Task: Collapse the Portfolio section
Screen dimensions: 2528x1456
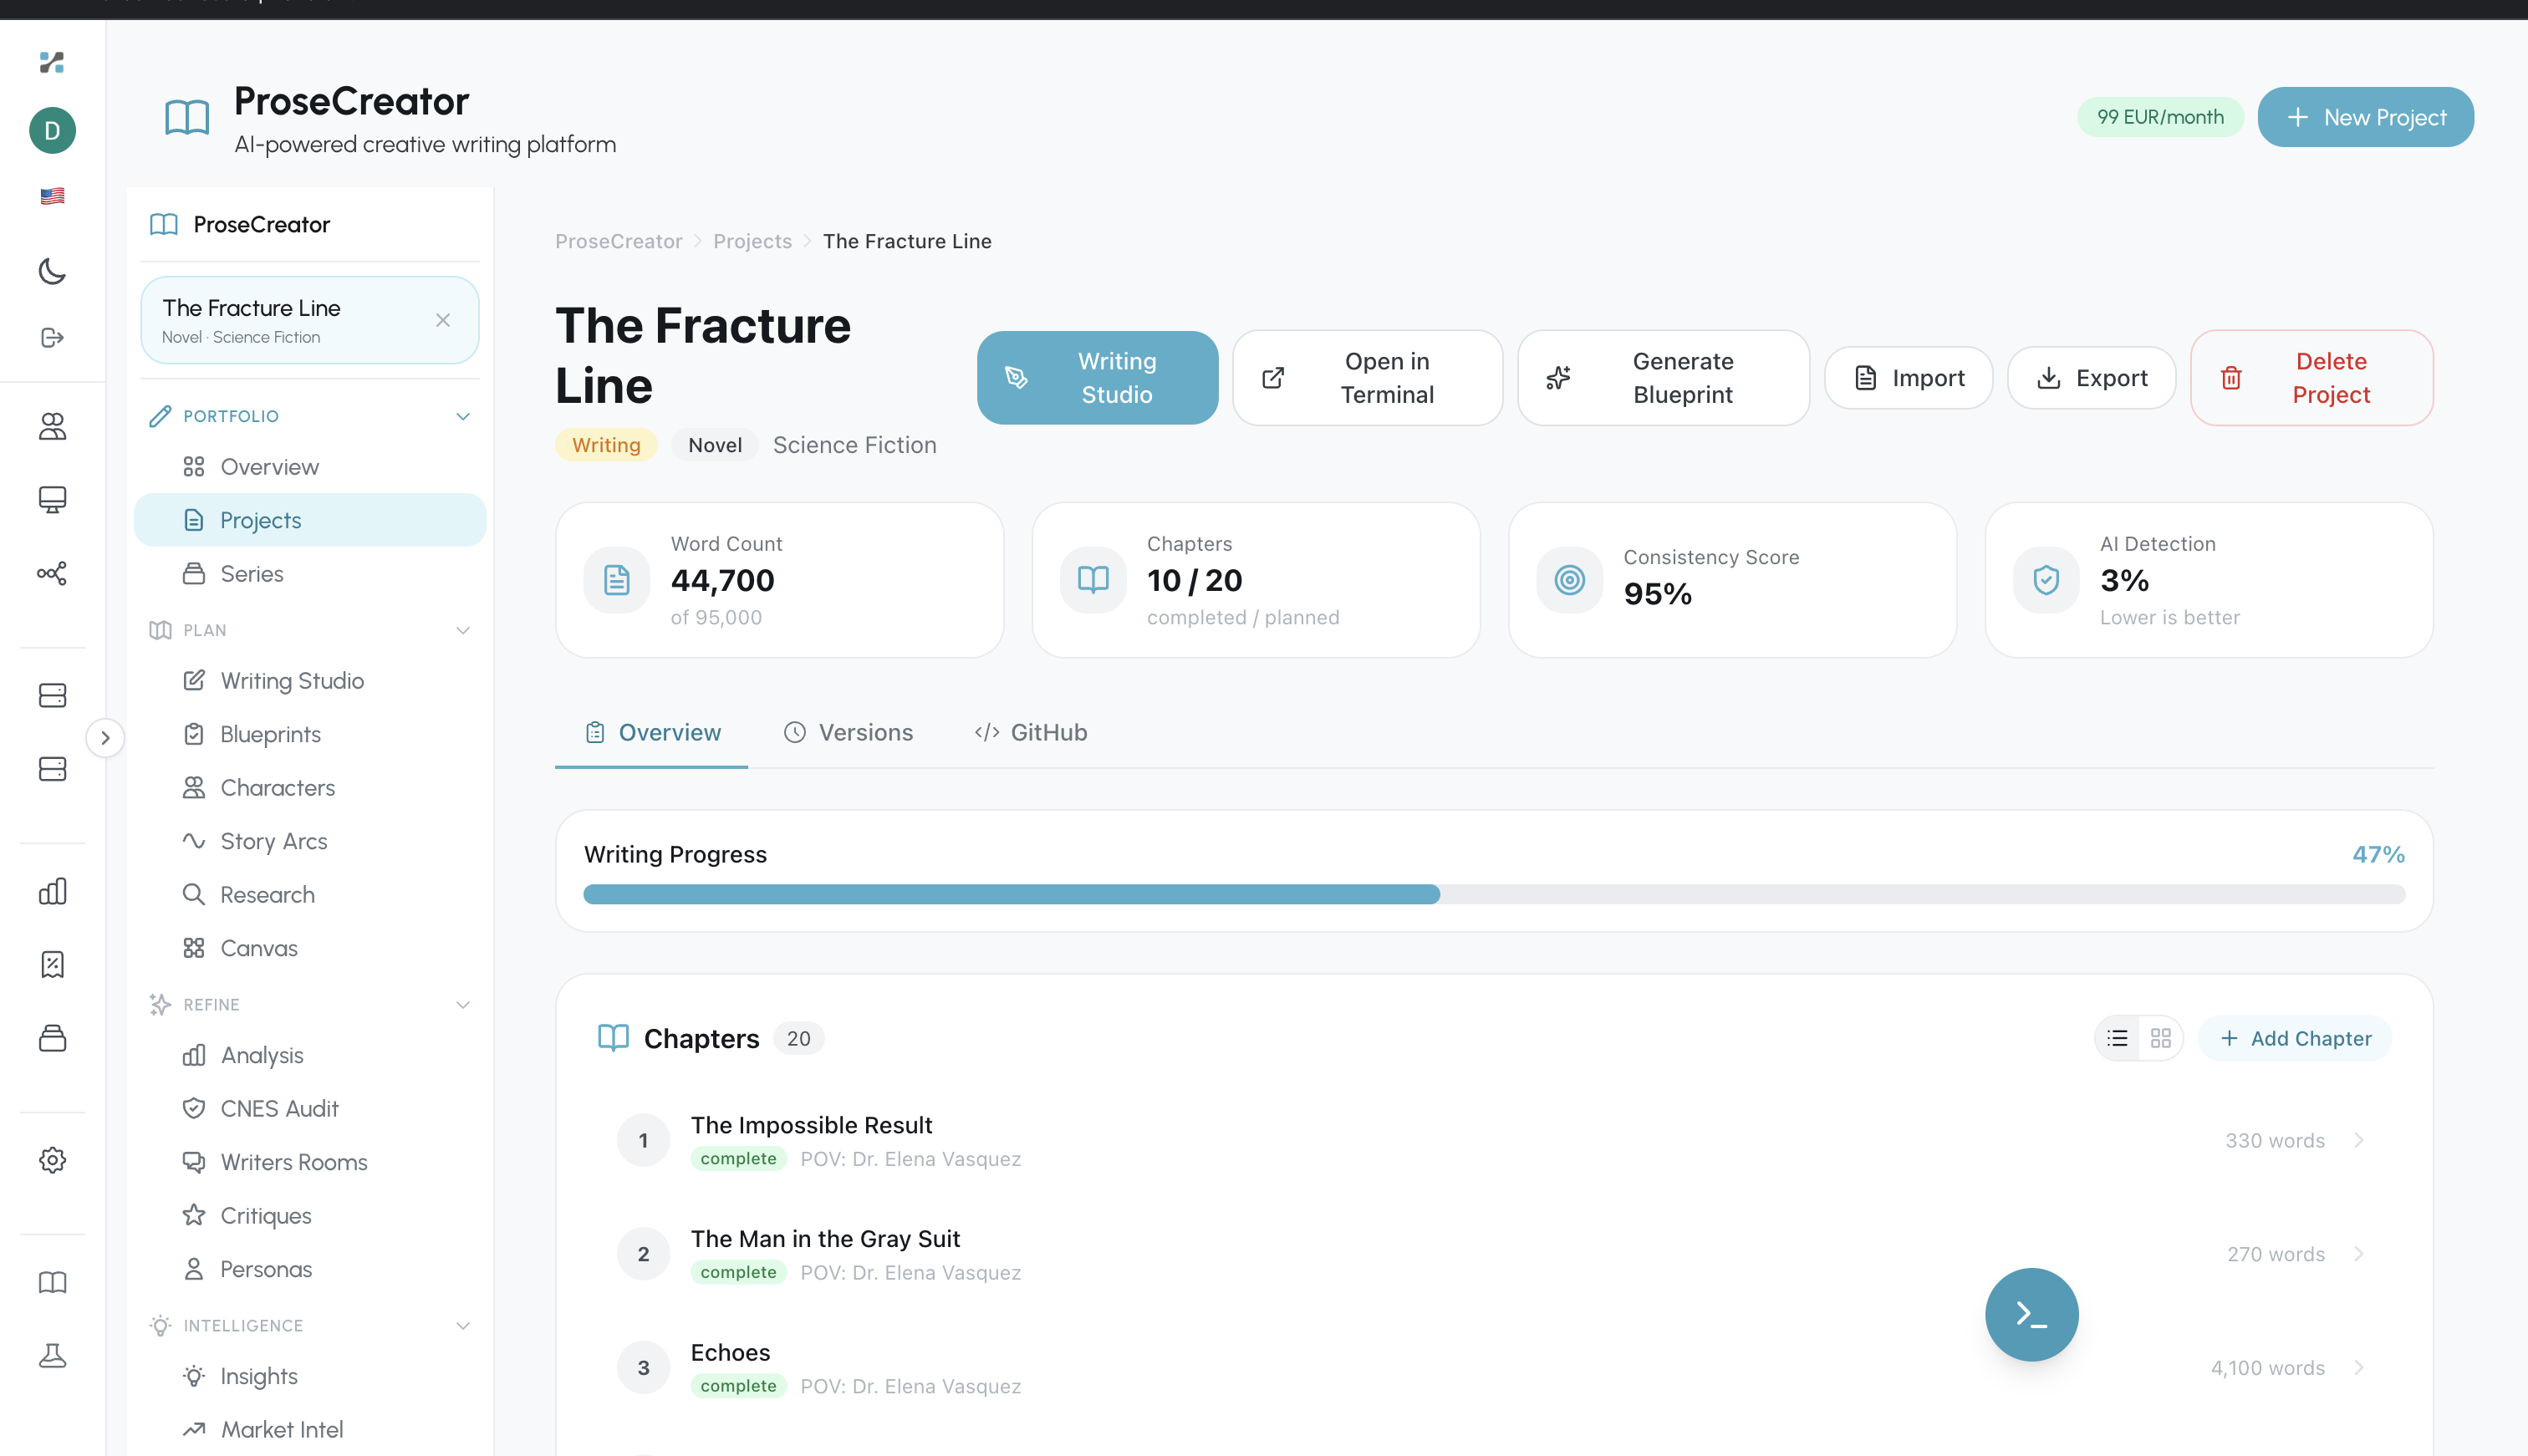Action: 462,416
